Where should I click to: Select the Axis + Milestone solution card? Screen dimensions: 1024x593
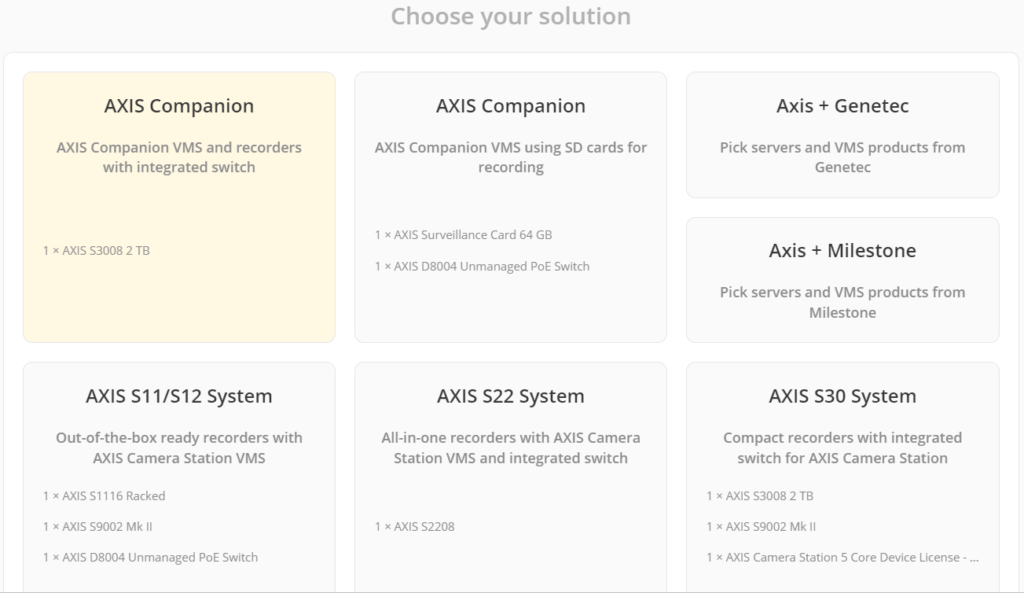pyautogui.click(x=843, y=279)
